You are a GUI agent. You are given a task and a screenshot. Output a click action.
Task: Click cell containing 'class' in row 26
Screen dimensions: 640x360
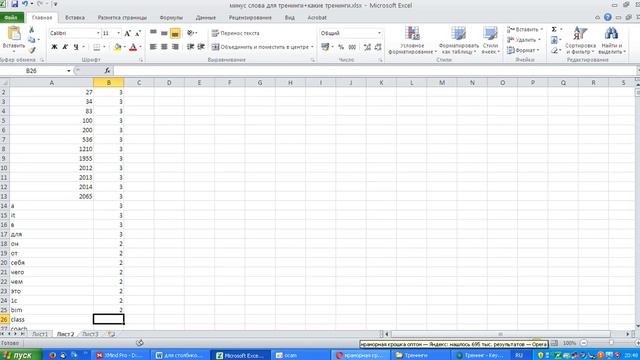click(51, 319)
